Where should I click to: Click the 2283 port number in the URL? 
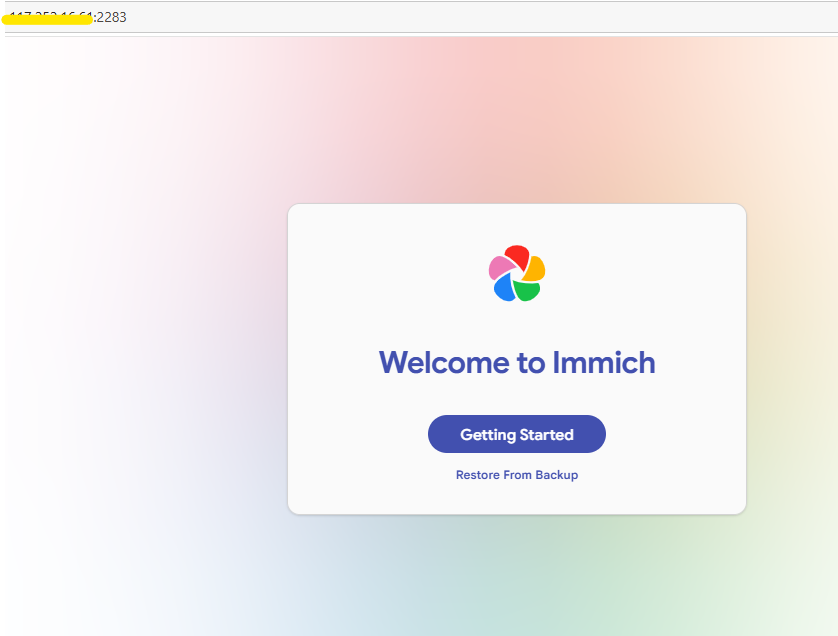point(112,18)
